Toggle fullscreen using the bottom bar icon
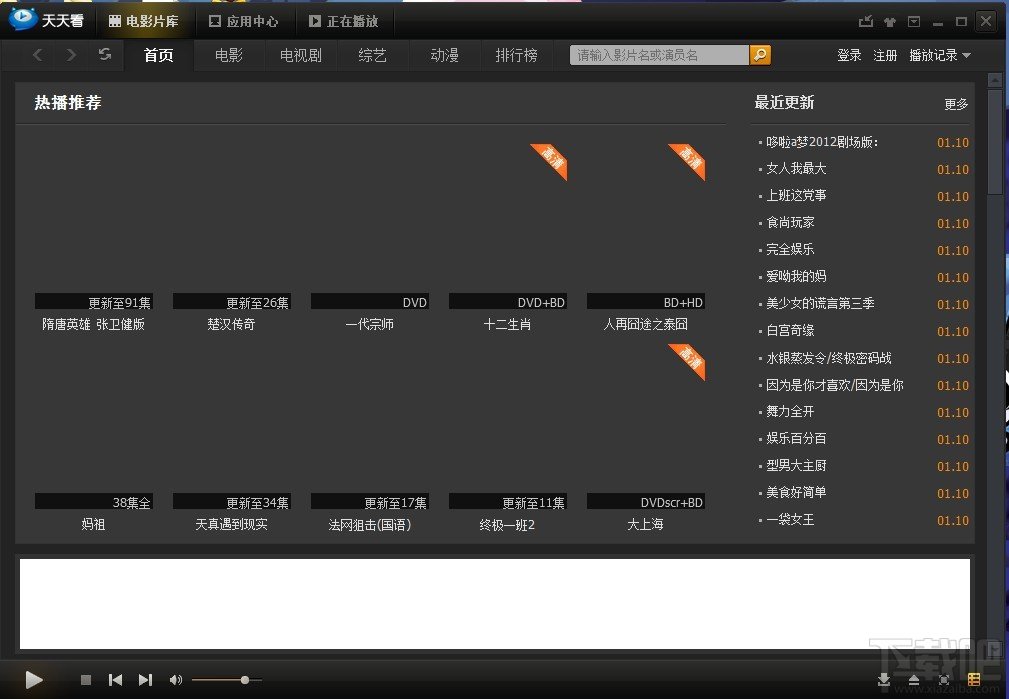The image size is (1009, 699). [x=944, y=680]
